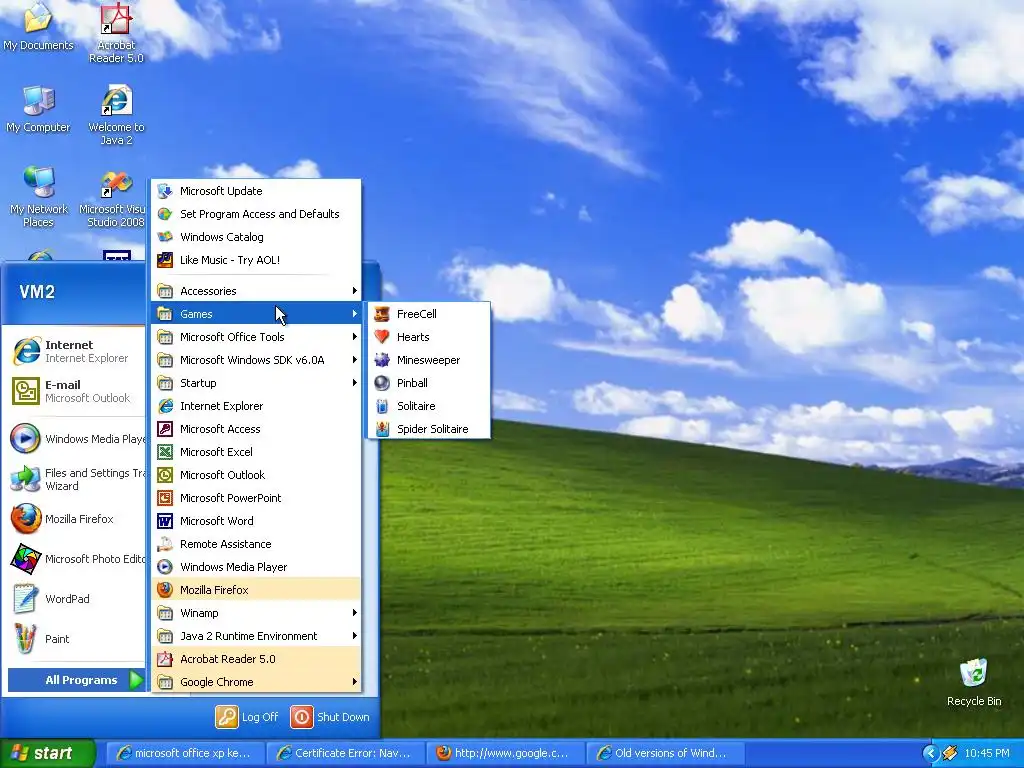Select My Network Places desktop icon
1024x768 pixels.
click(39, 197)
